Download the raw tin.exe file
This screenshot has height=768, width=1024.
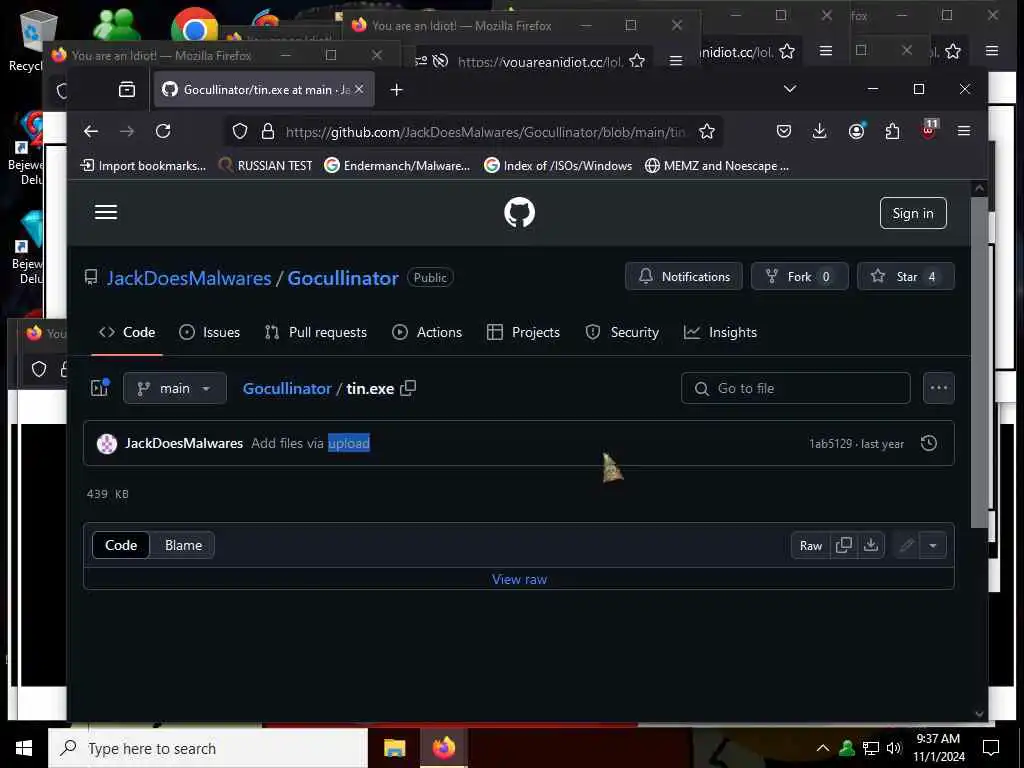[871, 545]
